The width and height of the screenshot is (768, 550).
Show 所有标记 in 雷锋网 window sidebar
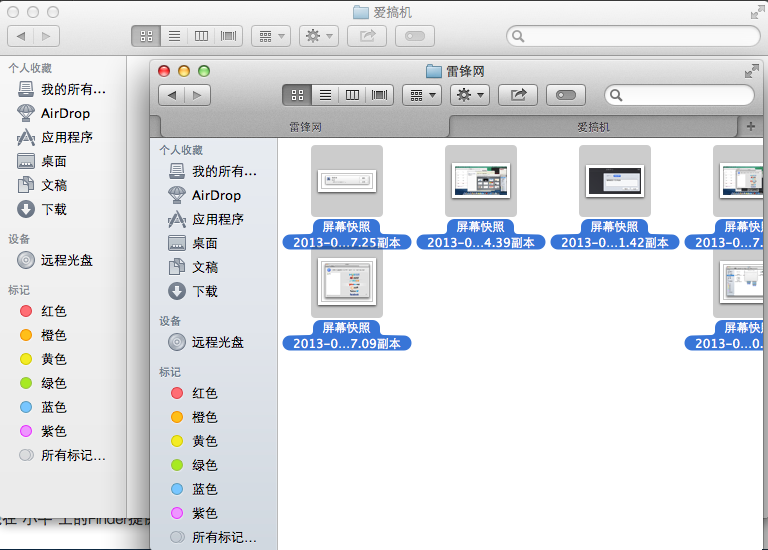[213, 537]
